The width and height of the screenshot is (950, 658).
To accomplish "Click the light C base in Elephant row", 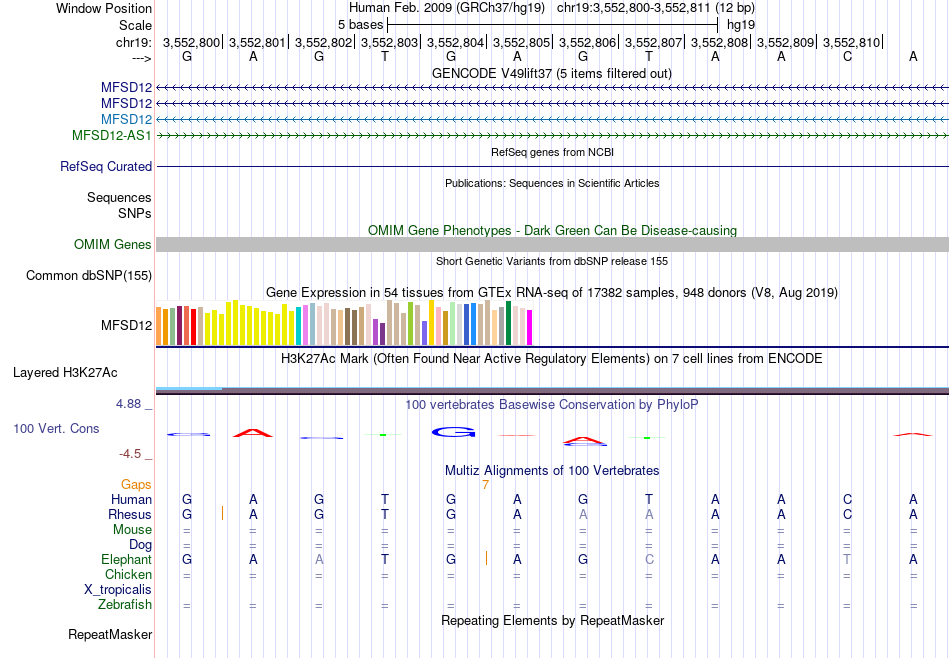I will [x=649, y=559].
